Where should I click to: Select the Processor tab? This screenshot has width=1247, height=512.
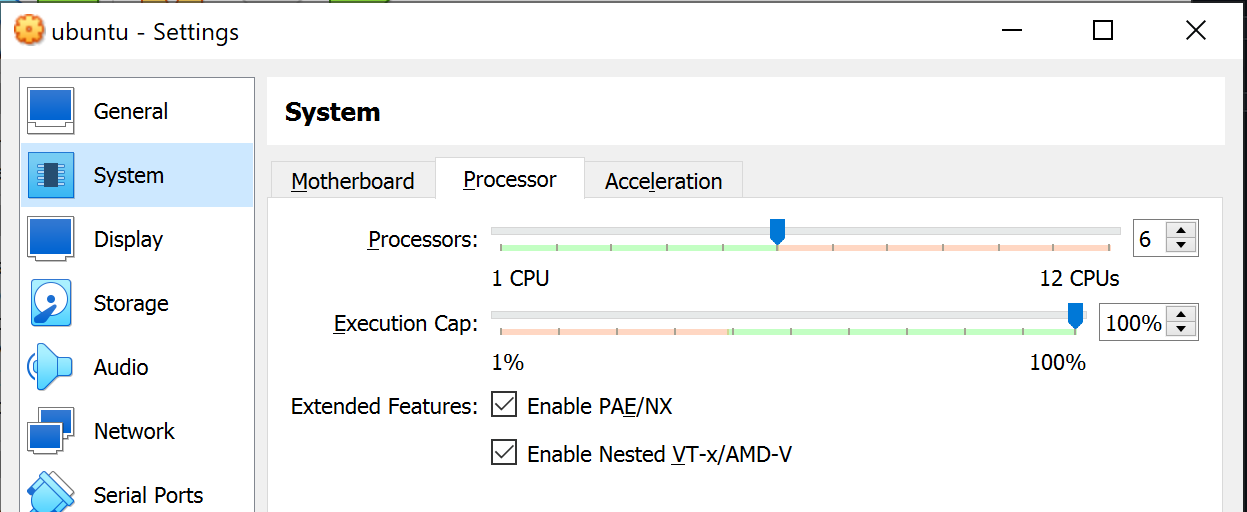tap(509, 180)
